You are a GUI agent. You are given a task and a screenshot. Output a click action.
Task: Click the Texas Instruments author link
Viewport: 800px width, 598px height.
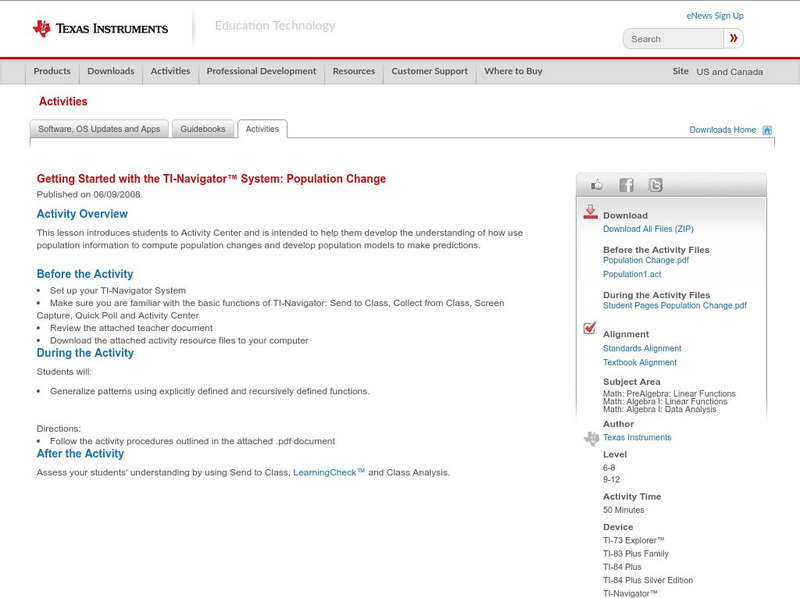tap(637, 438)
